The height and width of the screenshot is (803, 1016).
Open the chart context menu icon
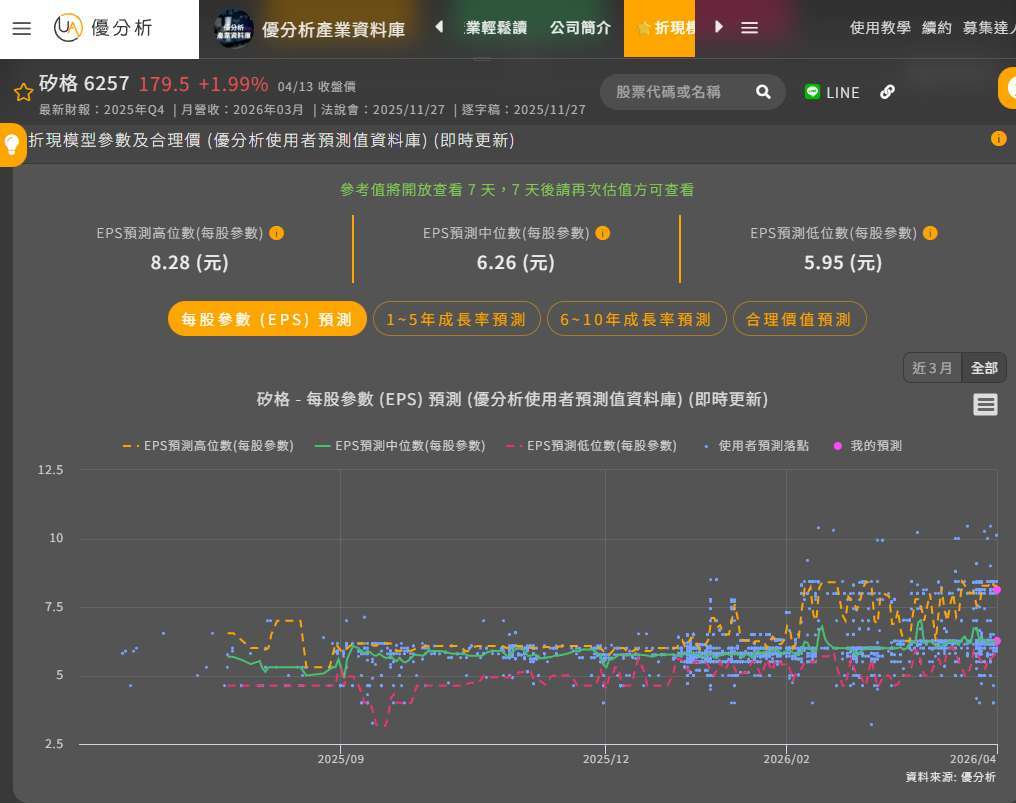tap(985, 404)
